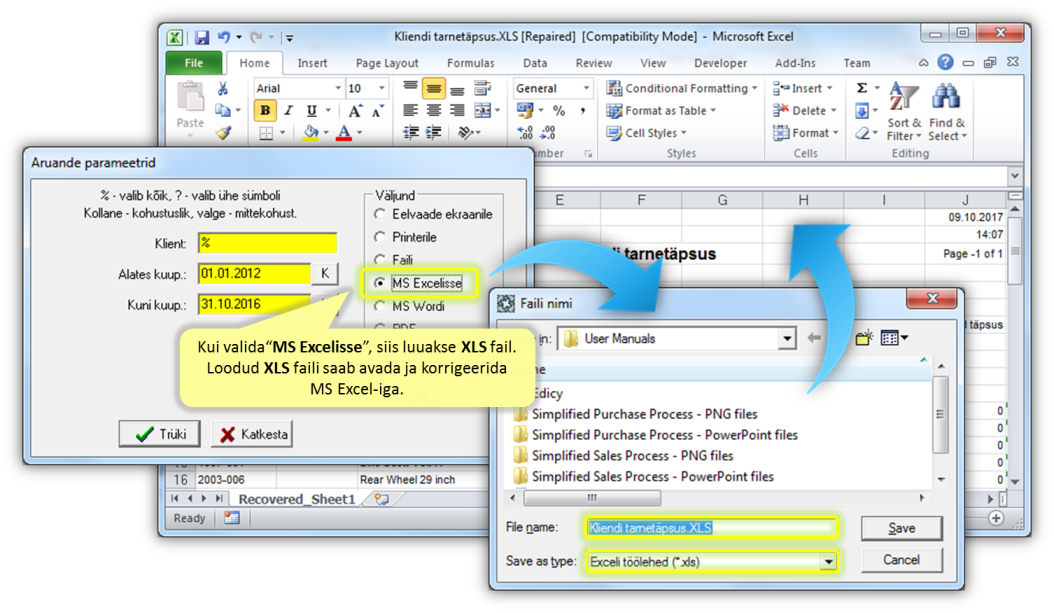The height and width of the screenshot is (613, 1054).
Task: Decrease font size with small A icon
Action: point(377,111)
